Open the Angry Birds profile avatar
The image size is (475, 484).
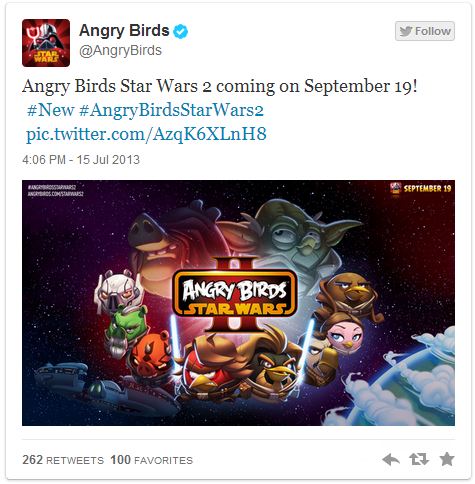46,43
